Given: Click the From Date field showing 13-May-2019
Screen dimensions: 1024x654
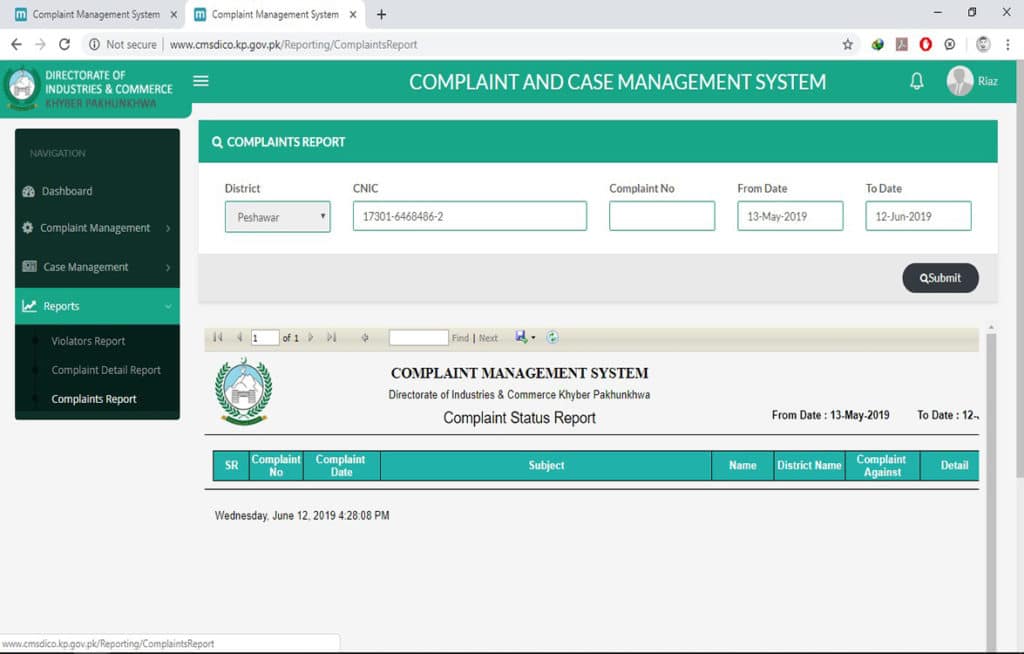Looking at the screenshot, I should point(789,215).
